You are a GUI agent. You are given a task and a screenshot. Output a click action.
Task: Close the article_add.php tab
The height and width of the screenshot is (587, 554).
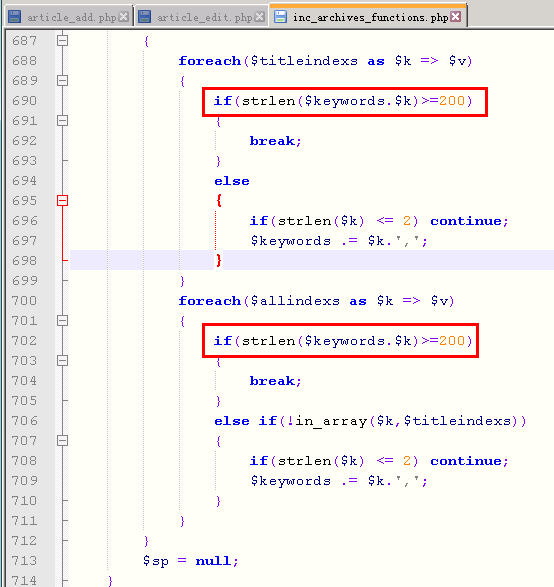(124, 17)
